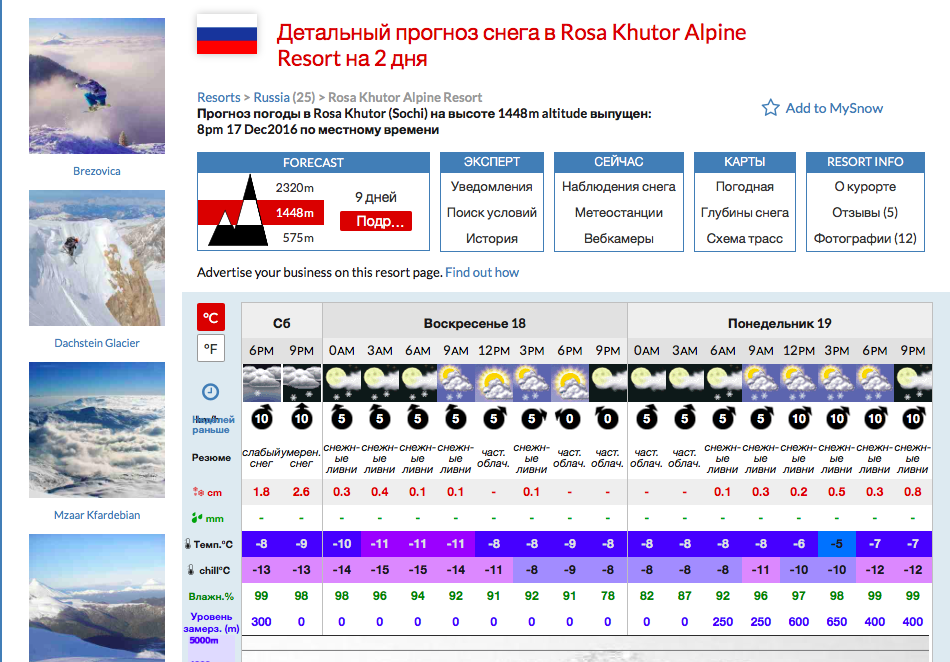Open the 9 дней forecast option
Image resolution: width=950 pixels, height=662 pixels.
[376, 197]
